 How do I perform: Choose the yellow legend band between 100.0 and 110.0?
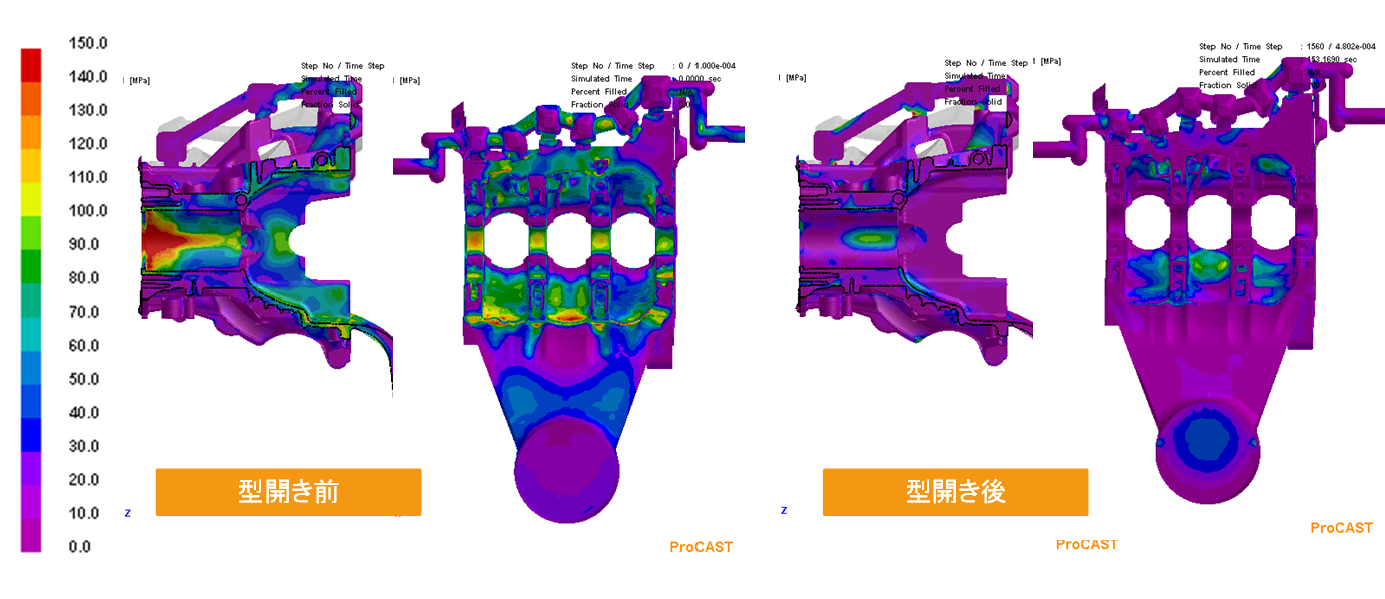click(32, 199)
